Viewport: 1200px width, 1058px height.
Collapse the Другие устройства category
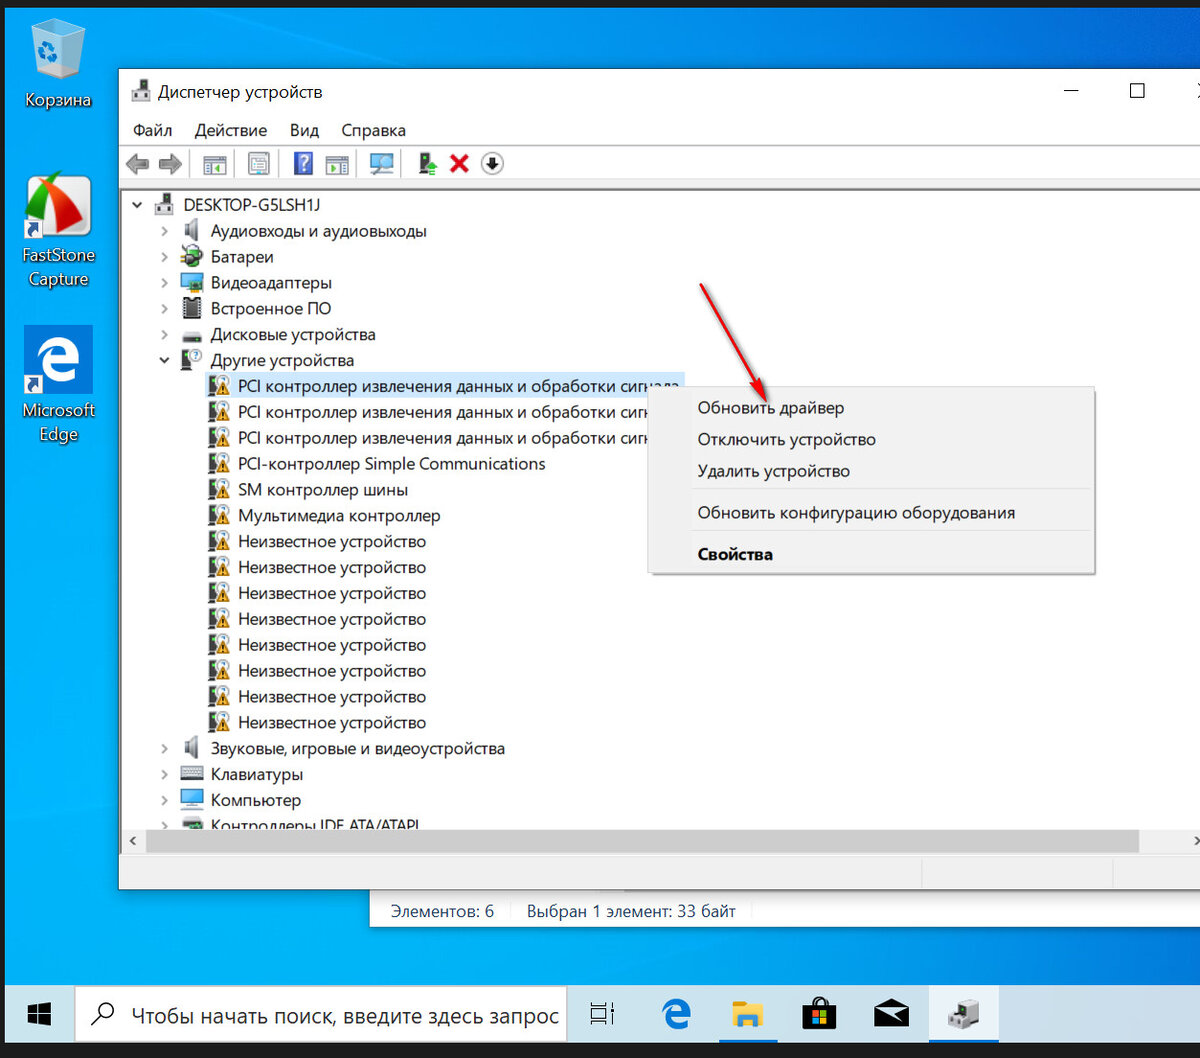tap(164, 360)
